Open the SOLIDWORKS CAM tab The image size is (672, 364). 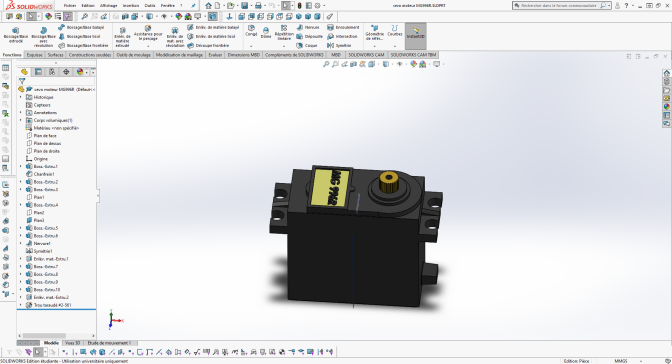366,55
